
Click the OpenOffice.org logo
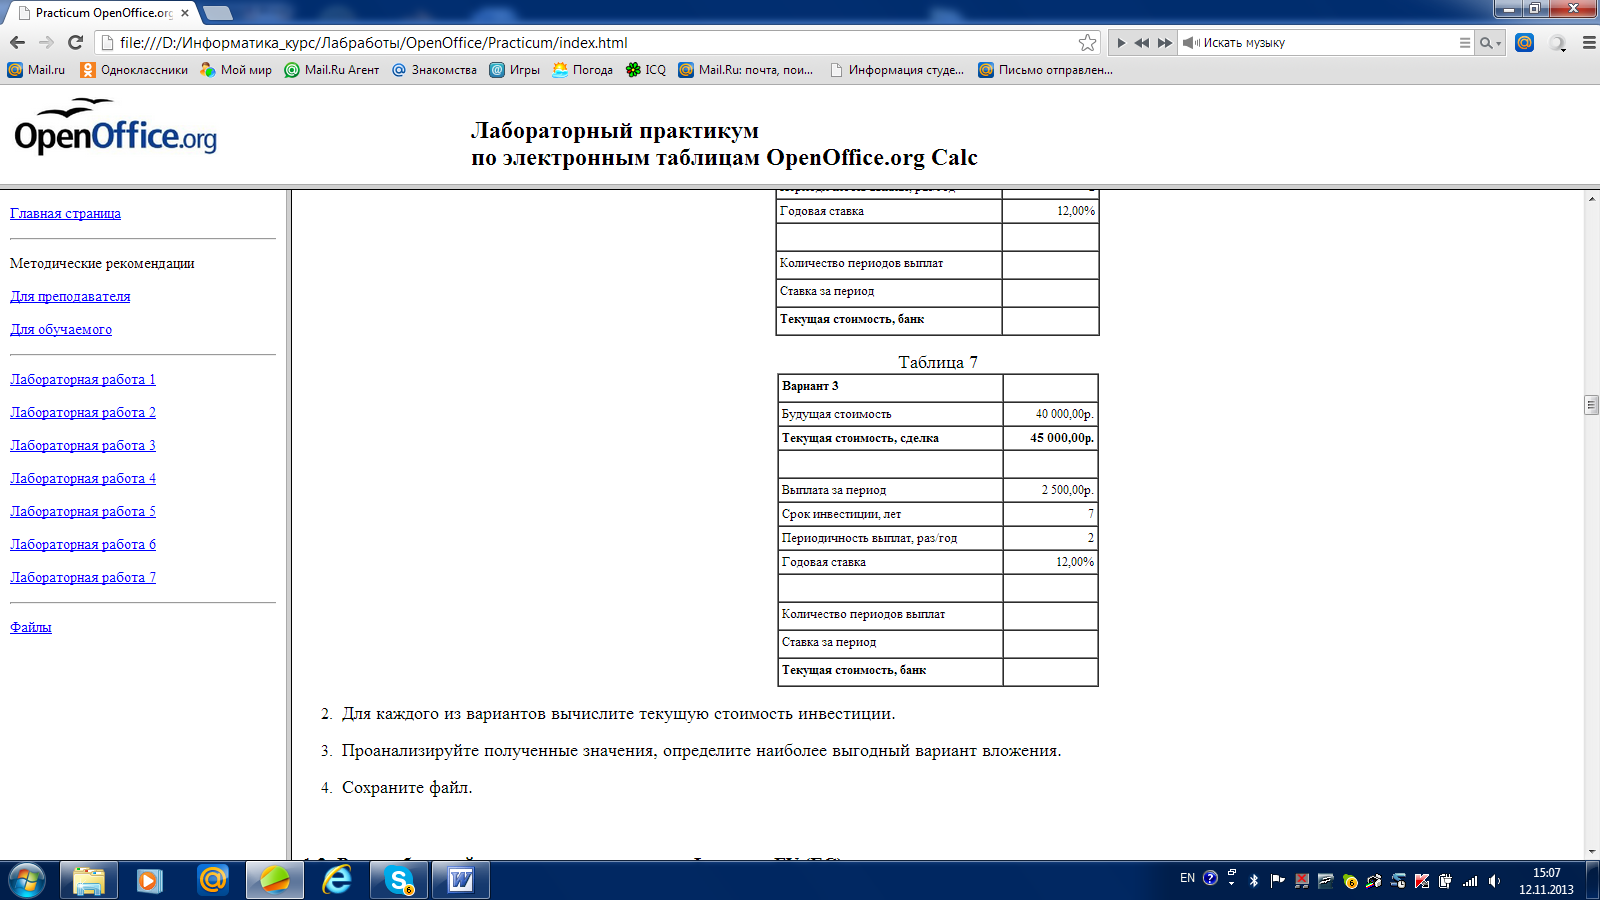coord(115,127)
